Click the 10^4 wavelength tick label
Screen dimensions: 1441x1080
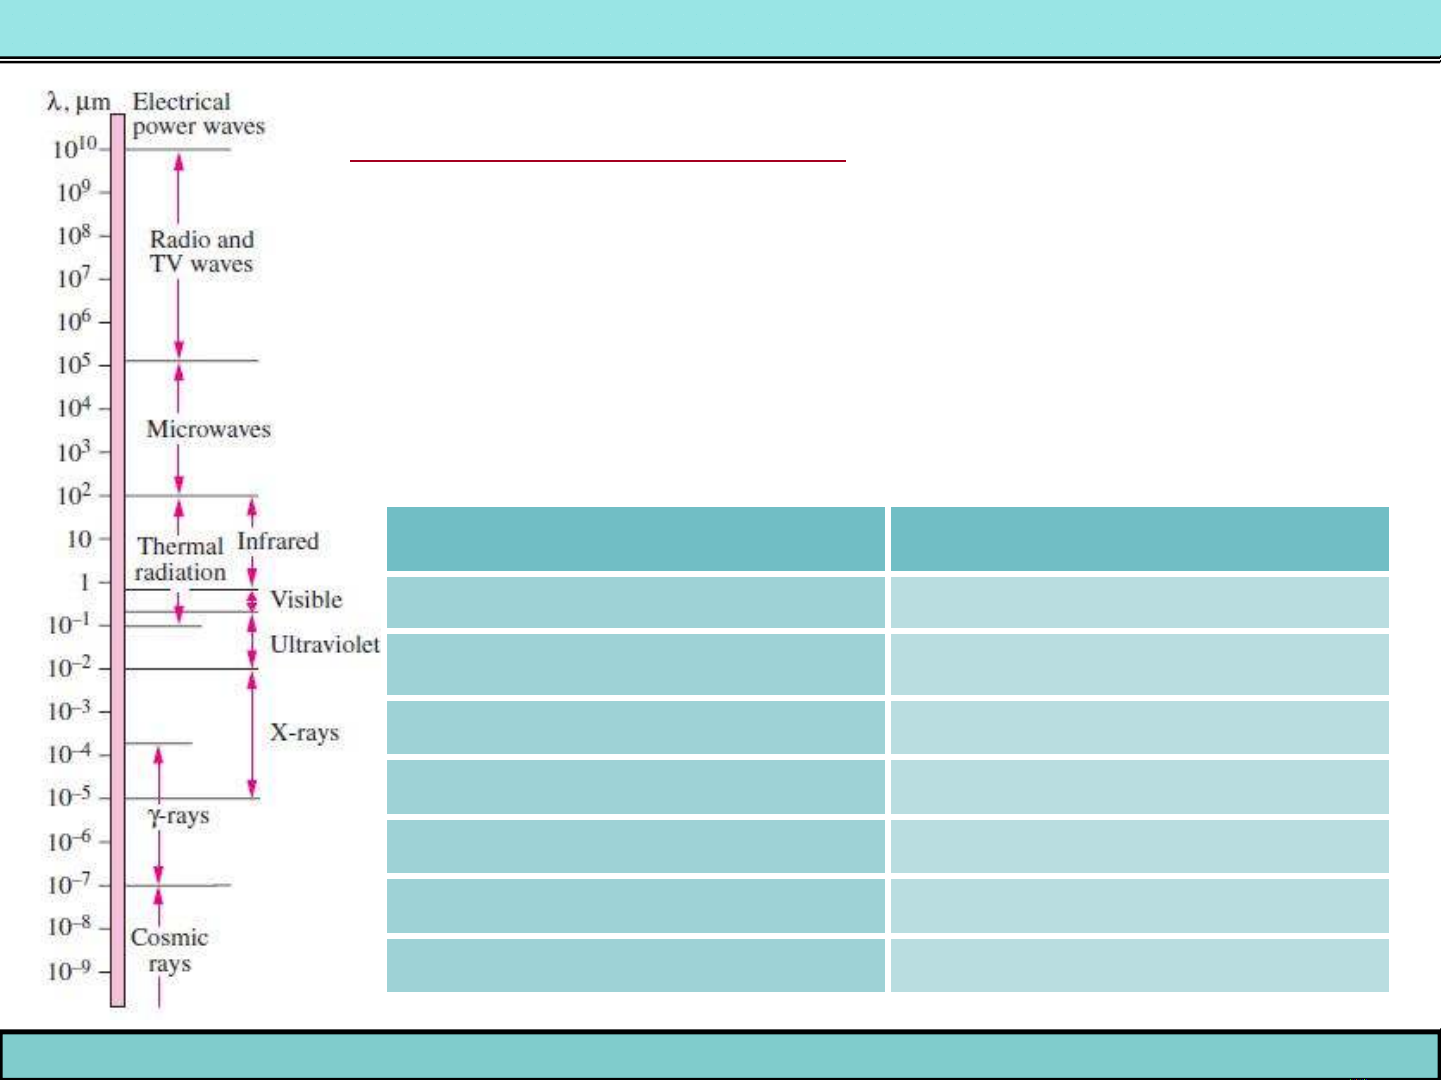(74, 407)
